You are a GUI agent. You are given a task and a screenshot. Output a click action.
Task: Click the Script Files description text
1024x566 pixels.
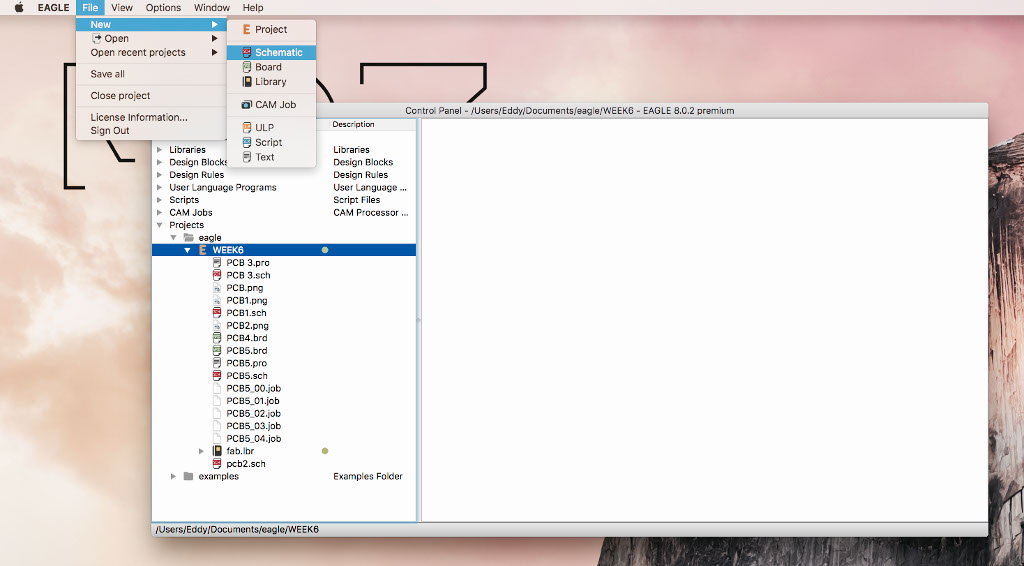pyautogui.click(x=357, y=200)
